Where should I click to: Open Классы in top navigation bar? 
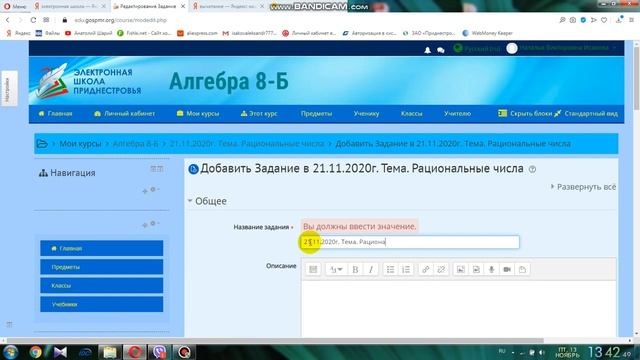[x=411, y=113]
